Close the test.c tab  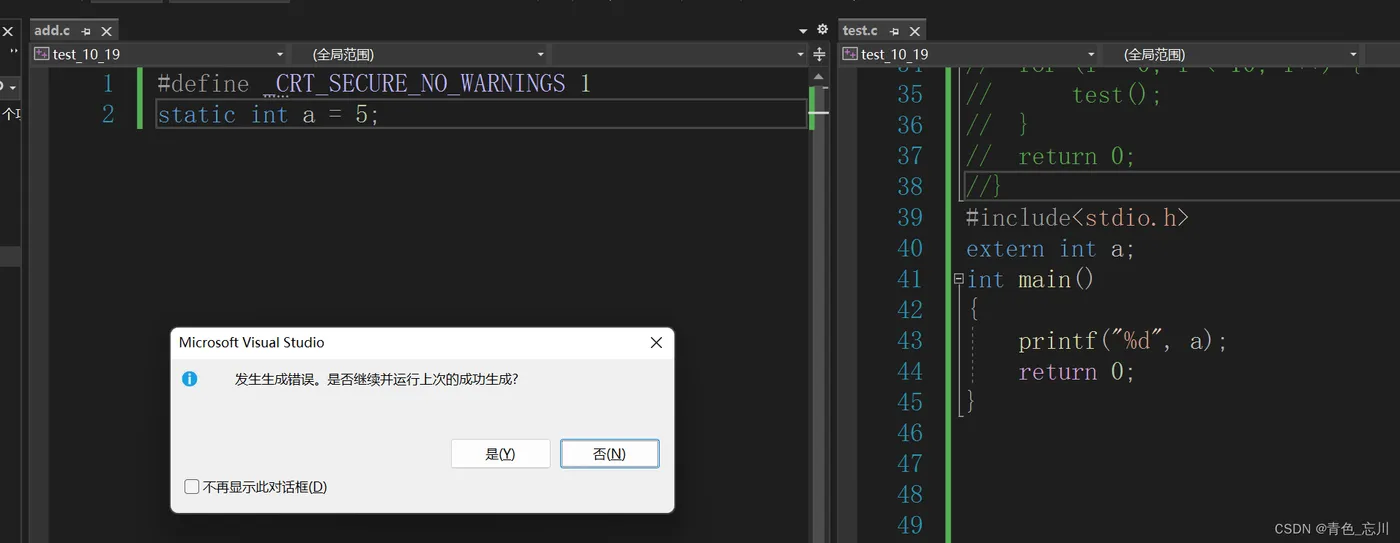pos(914,32)
